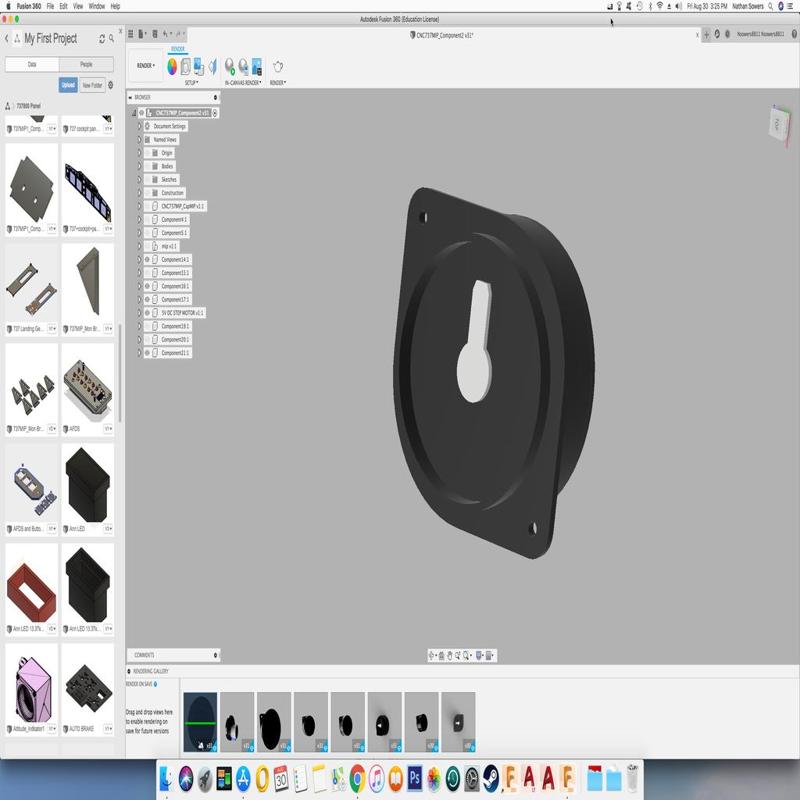Click the Orbit navigation icon
The height and width of the screenshot is (800, 800).
(432, 656)
